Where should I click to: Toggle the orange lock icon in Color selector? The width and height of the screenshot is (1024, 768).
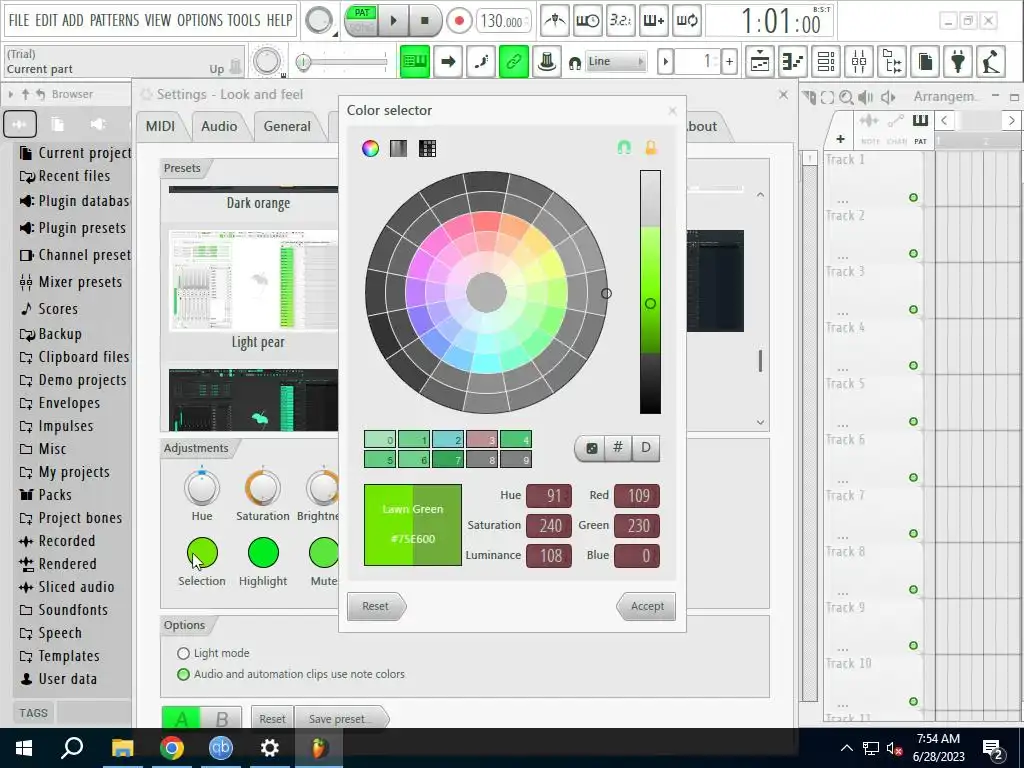(x=651, y=148)
